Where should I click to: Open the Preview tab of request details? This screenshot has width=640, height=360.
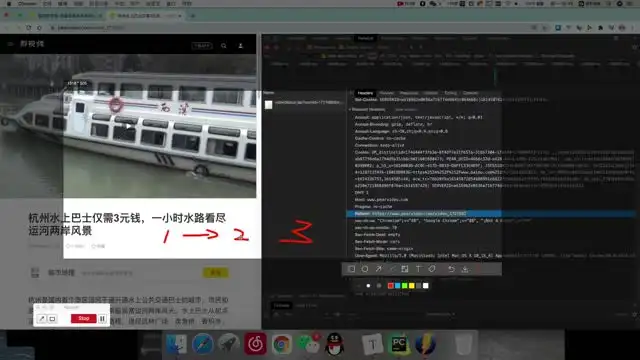click(x=387, y=93)
